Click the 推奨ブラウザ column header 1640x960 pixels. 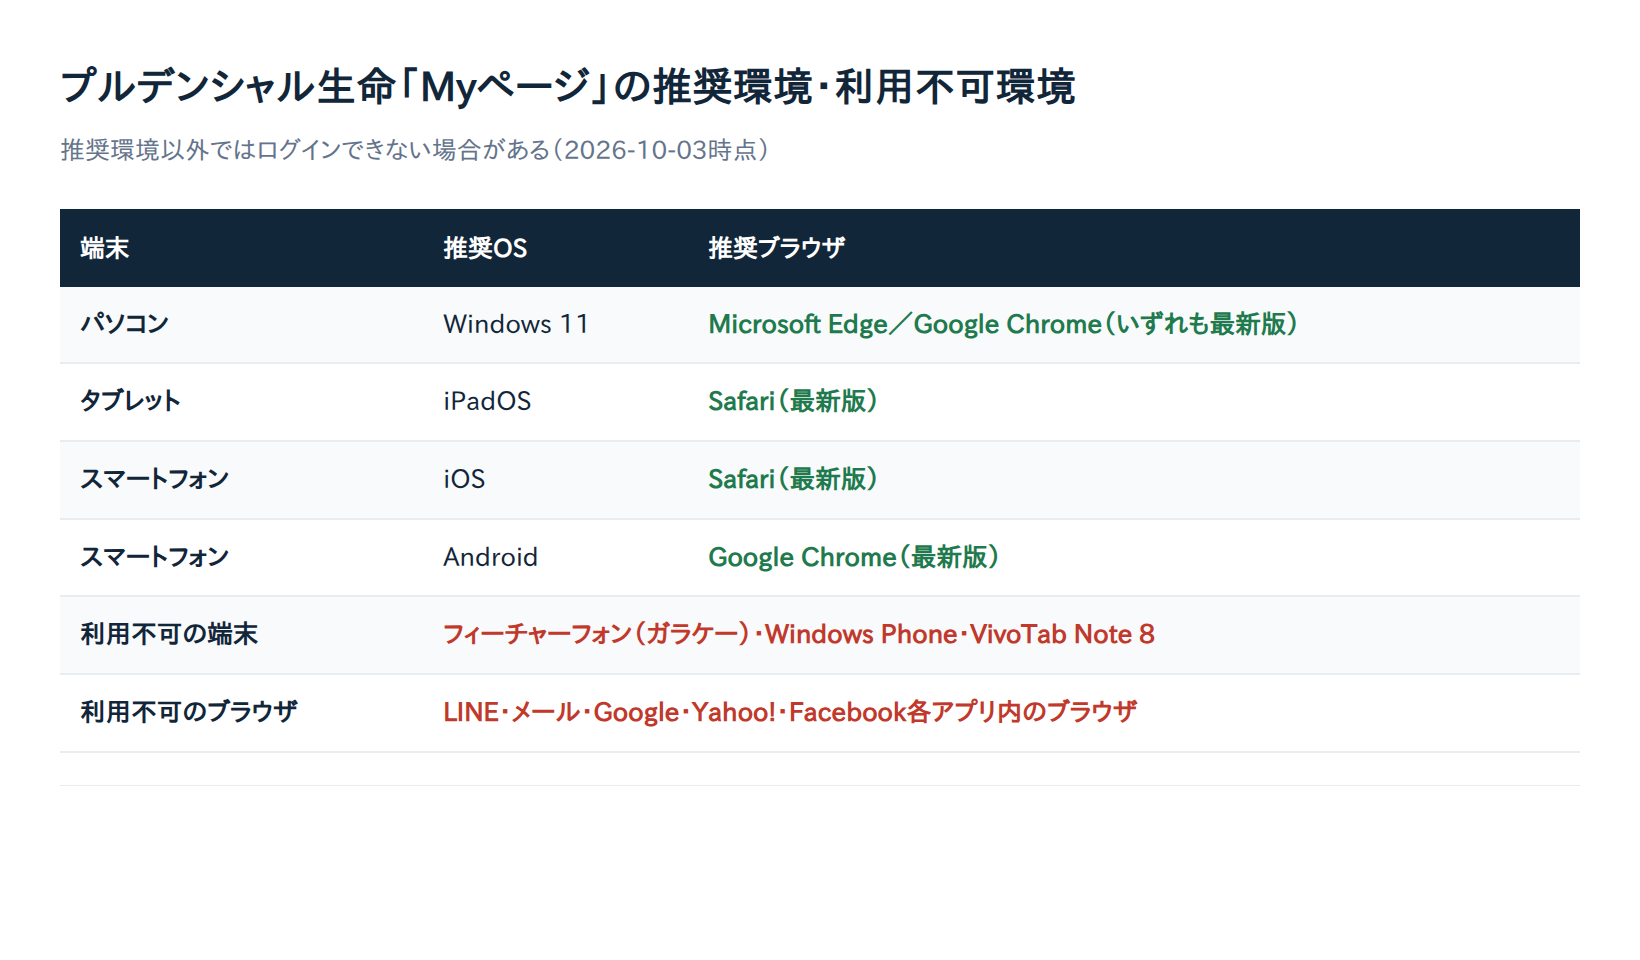tap(777, 248)
